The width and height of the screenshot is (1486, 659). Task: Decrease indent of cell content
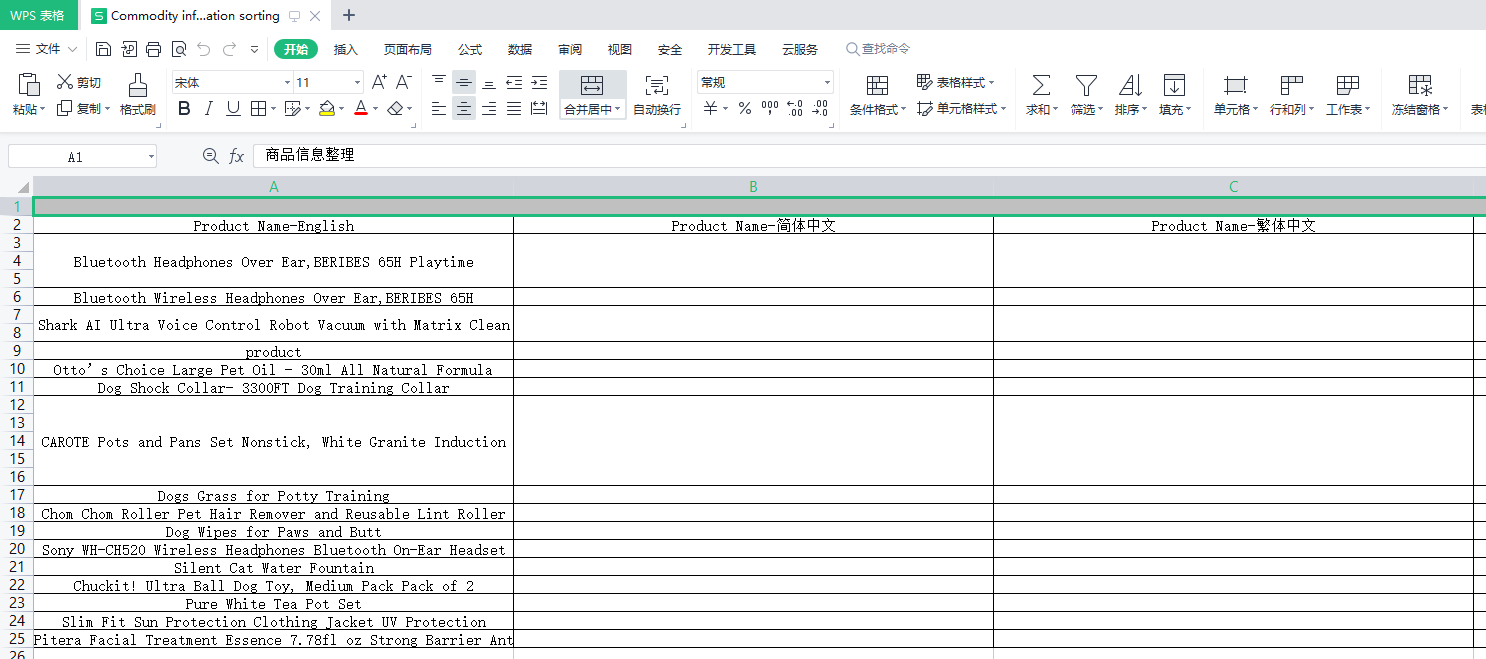(514, 82)
